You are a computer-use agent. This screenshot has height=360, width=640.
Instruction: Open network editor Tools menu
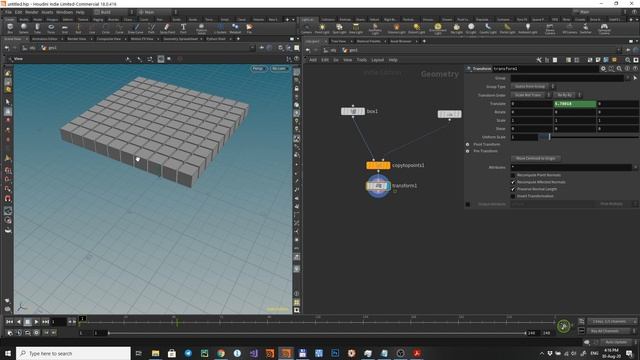click(x=362, y=60)
